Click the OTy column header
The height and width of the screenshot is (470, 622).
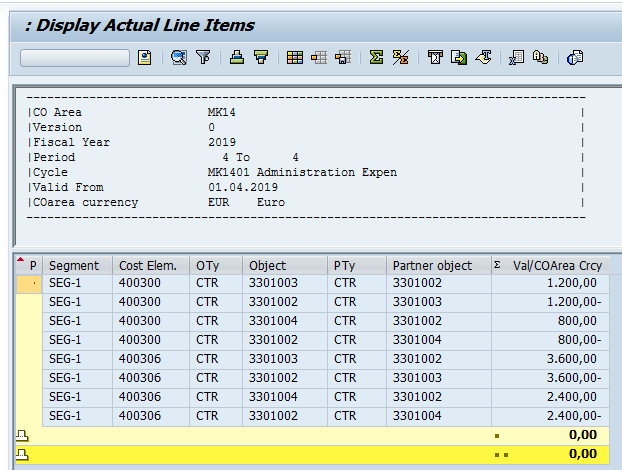click(x=216, y=265)
